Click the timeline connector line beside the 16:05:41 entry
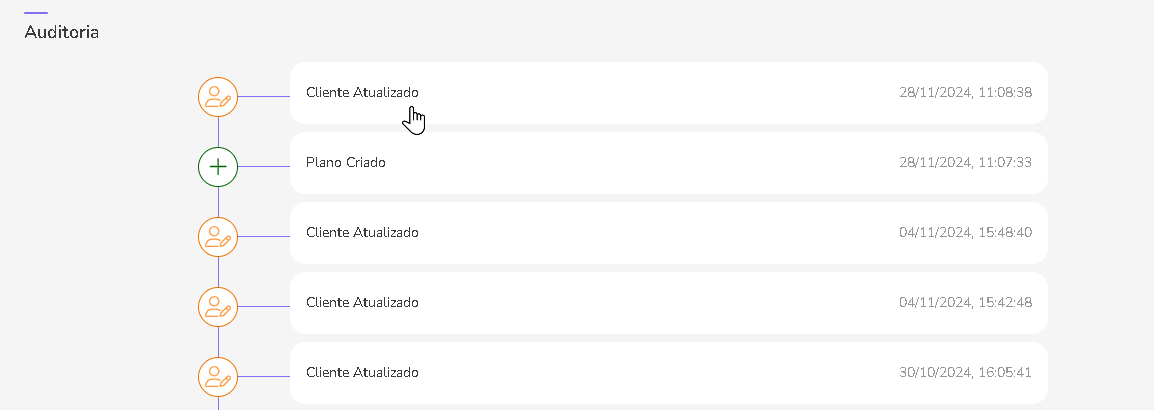 pyautogui.click(x=264, y=377)
